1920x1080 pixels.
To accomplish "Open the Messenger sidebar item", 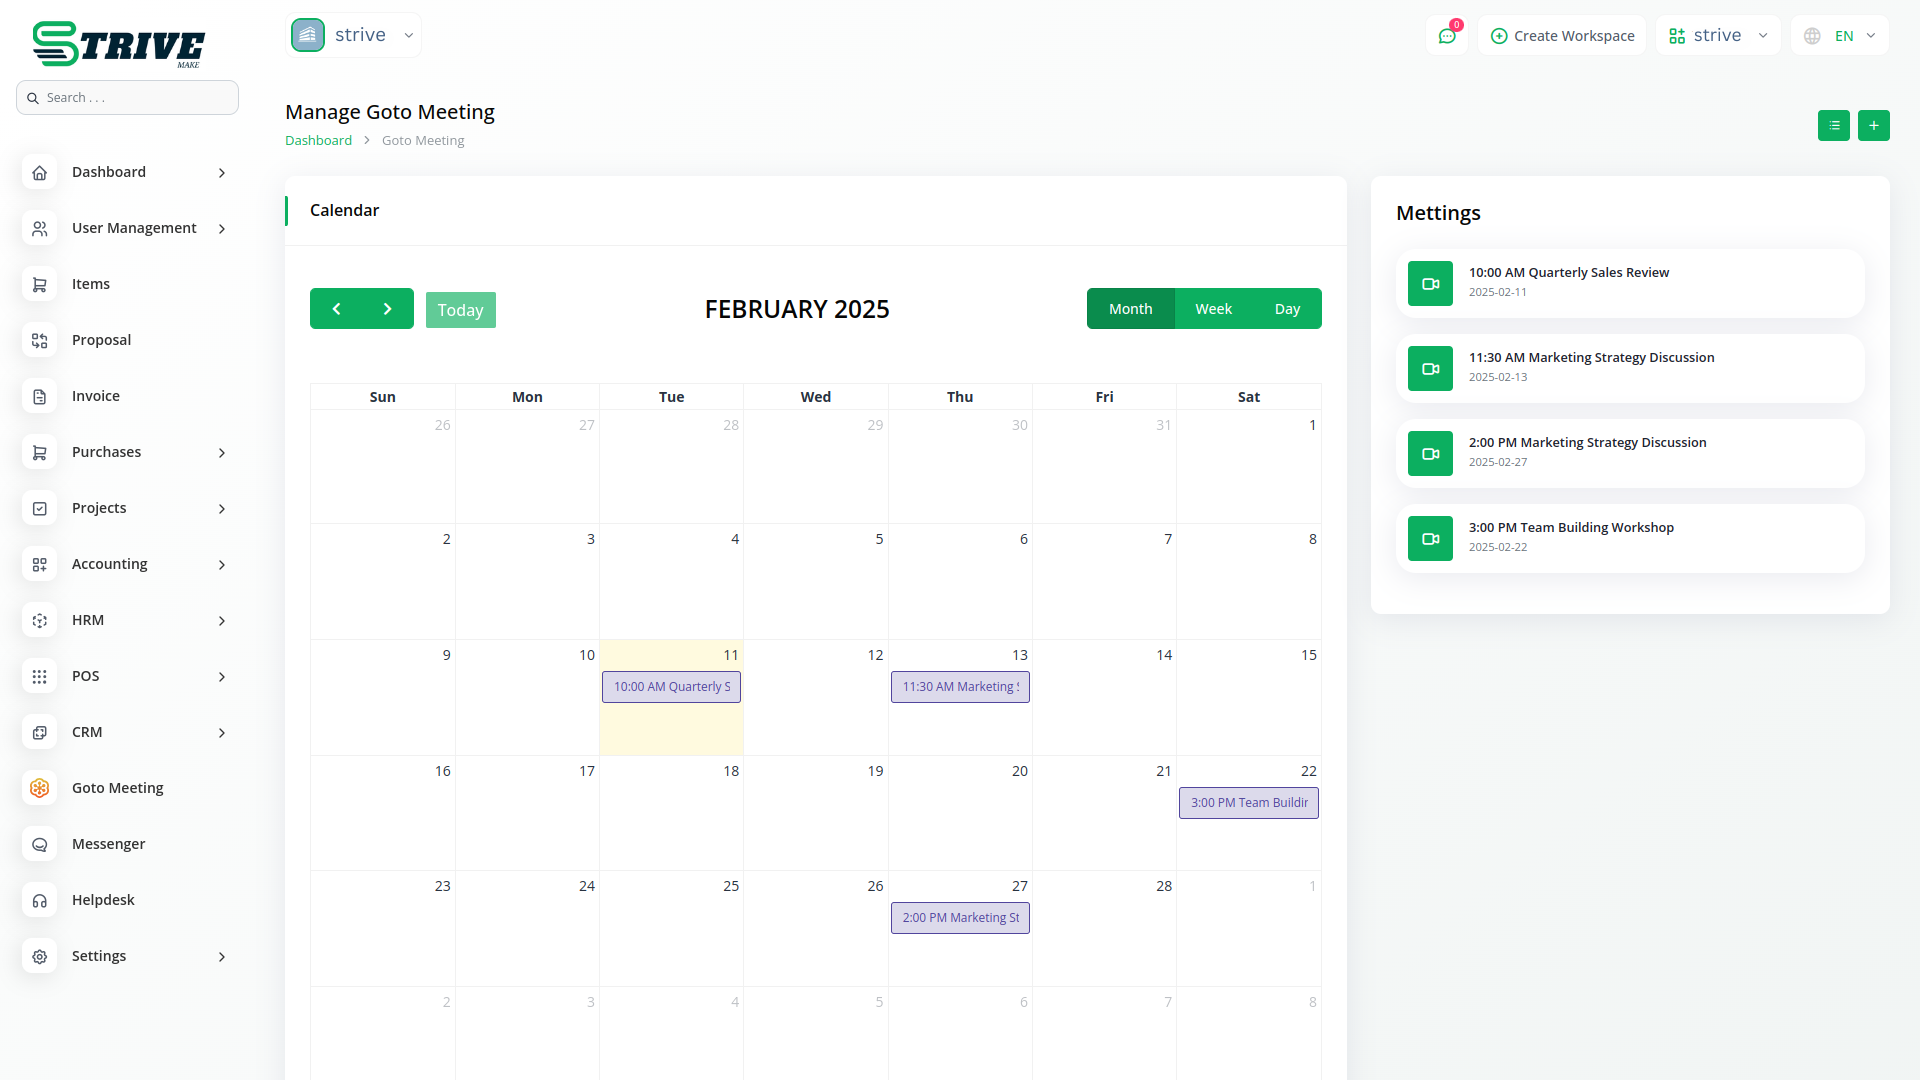I will (x=108, y=844).
